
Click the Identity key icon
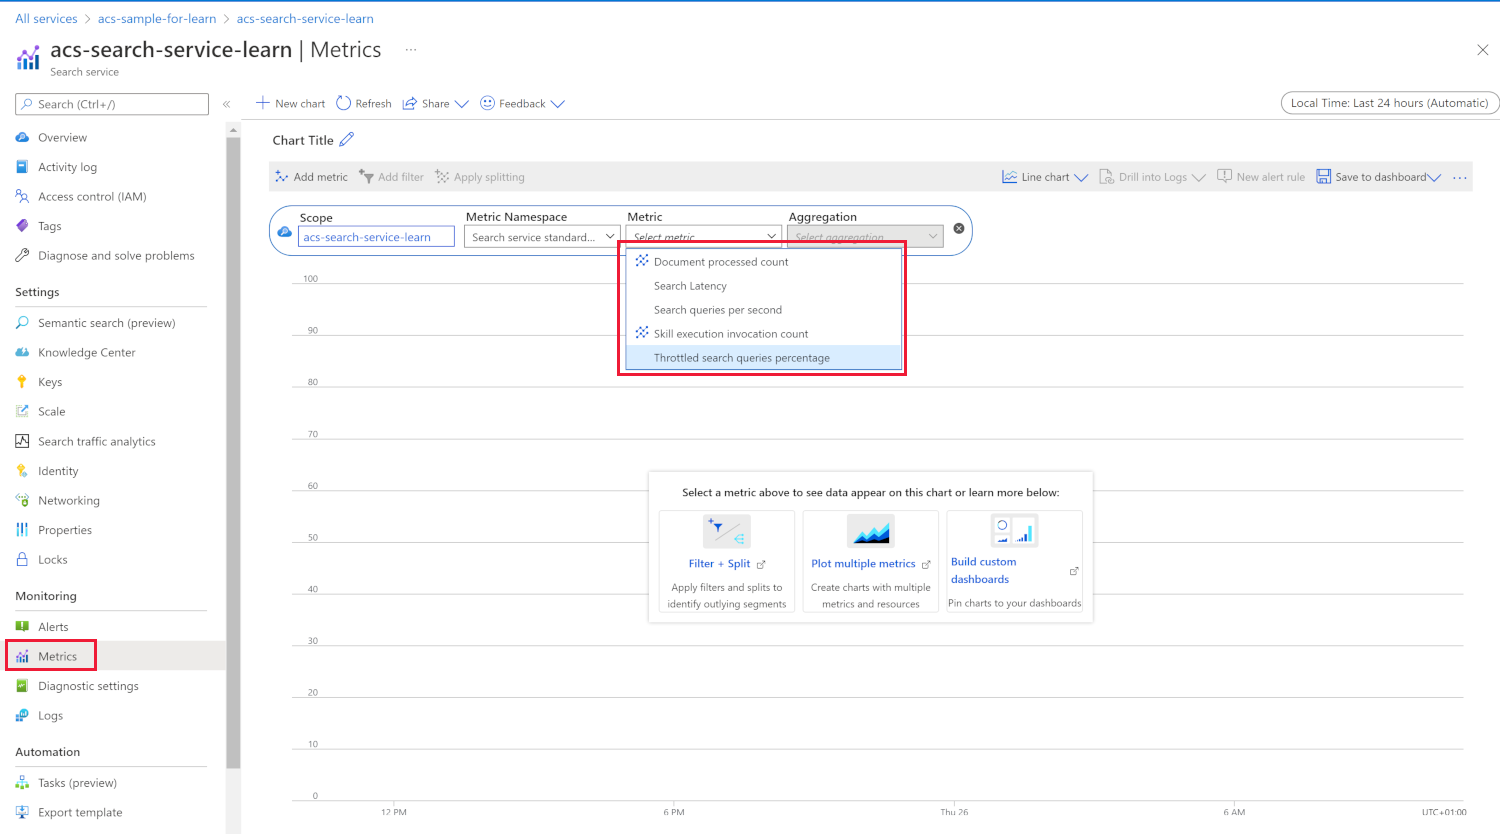pyautogui.click(x=22, y=470)
